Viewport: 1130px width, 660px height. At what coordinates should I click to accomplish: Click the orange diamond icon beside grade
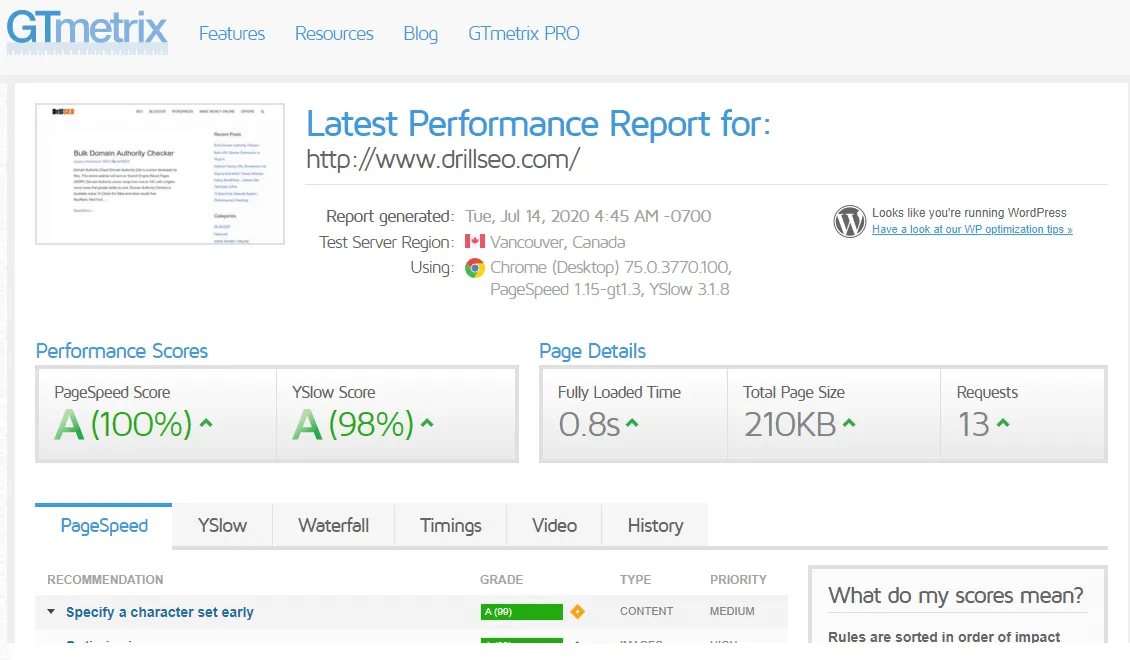pyautogui.click(x=577, y=612)
